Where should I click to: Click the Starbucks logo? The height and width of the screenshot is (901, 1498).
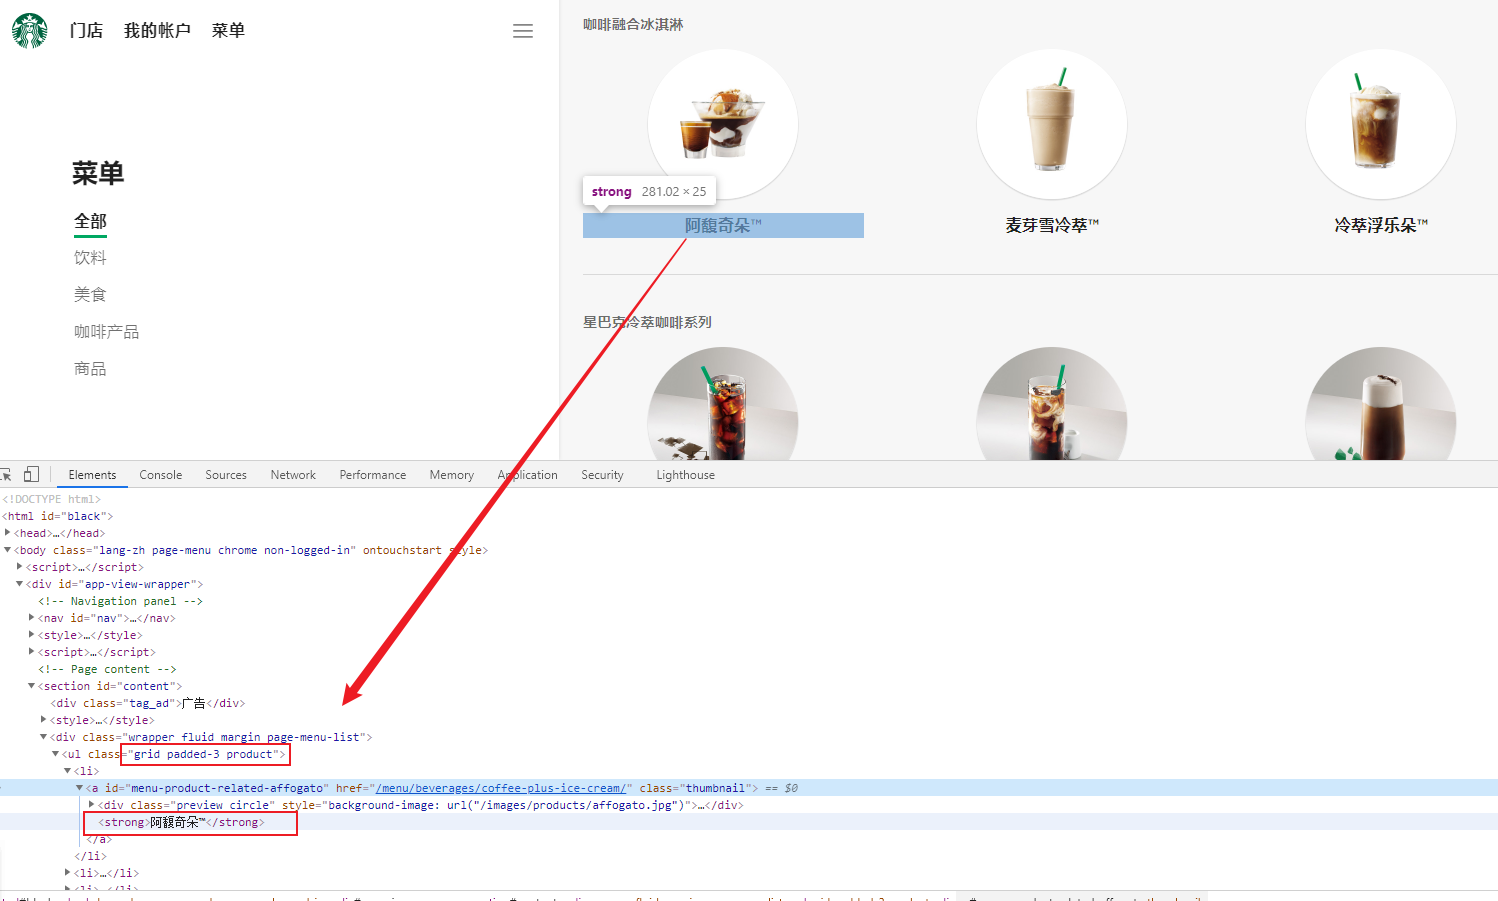[x=30, y=31]
